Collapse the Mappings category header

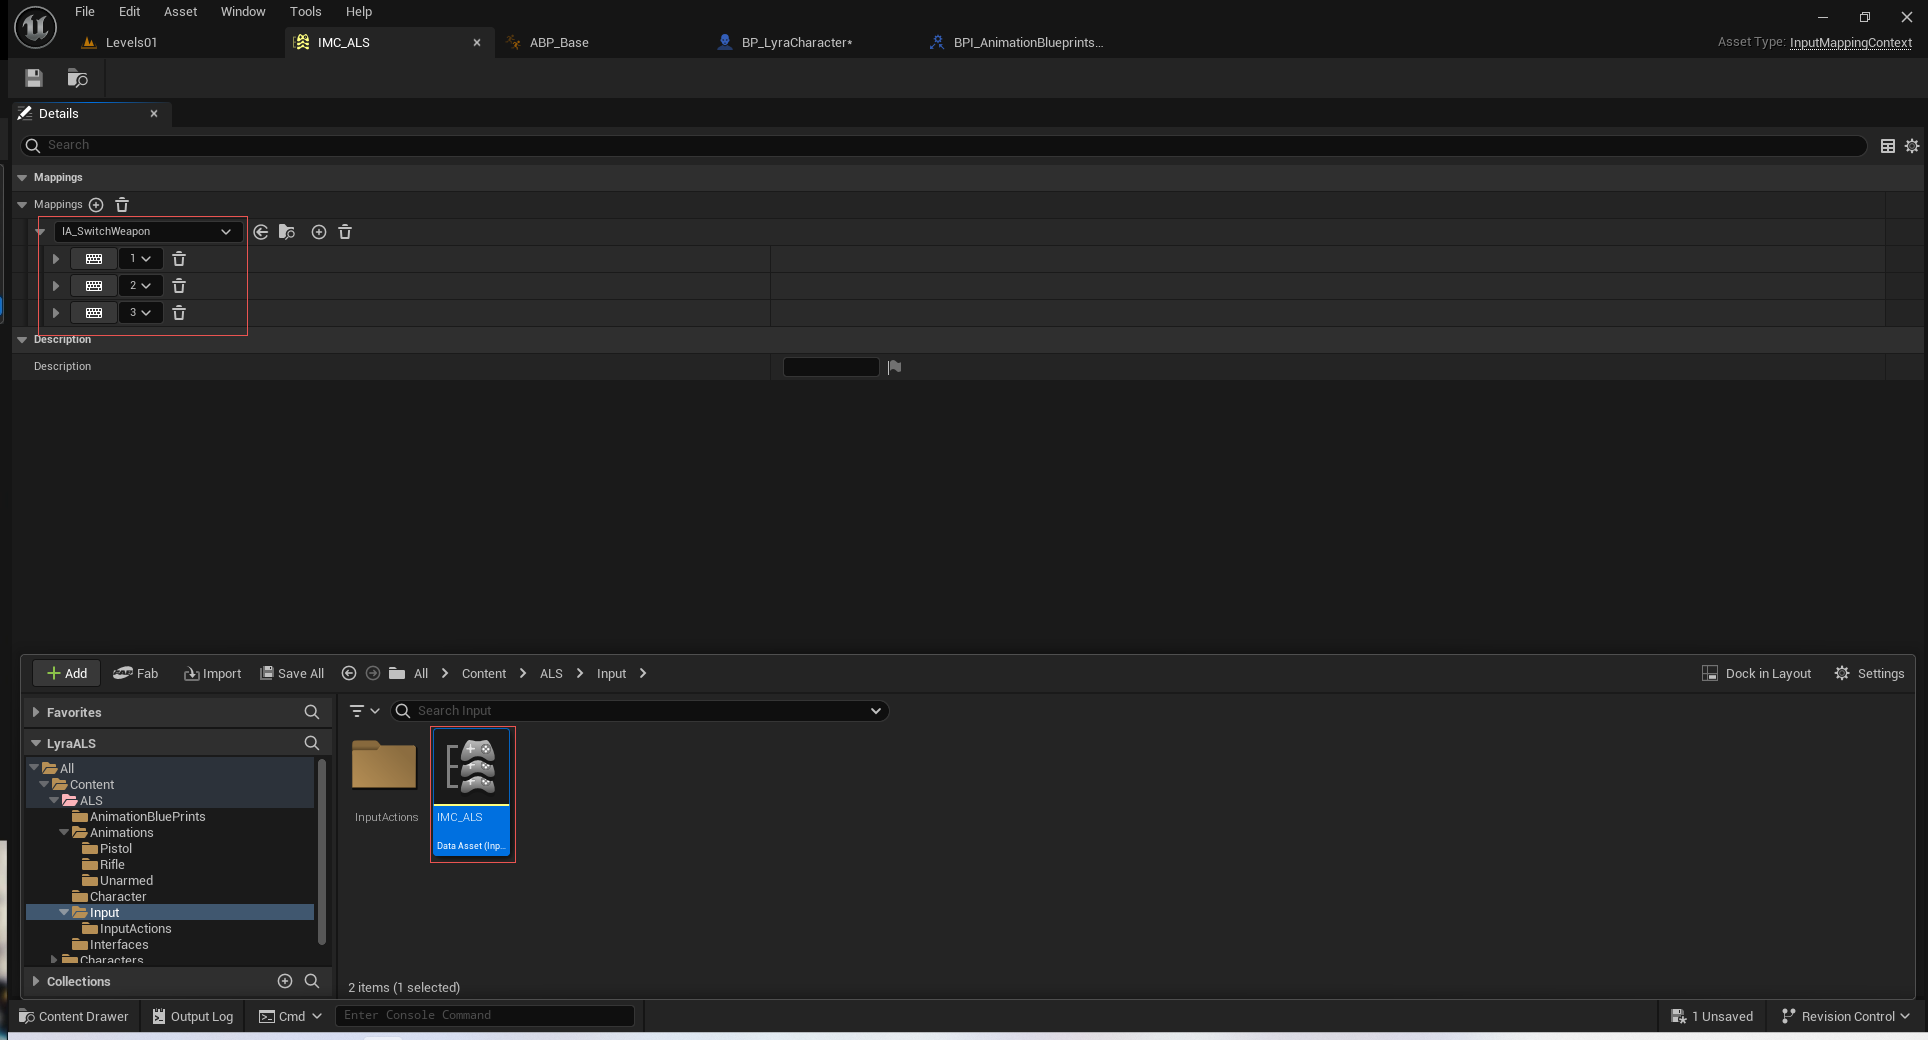click(22, 178)
